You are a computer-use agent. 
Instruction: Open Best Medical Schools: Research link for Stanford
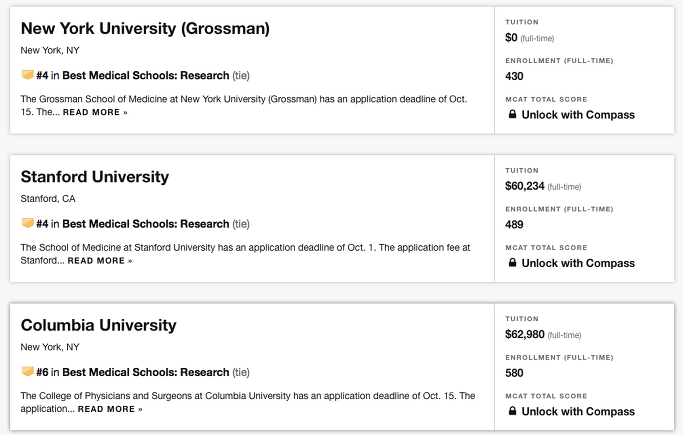[x=145, y=224]
